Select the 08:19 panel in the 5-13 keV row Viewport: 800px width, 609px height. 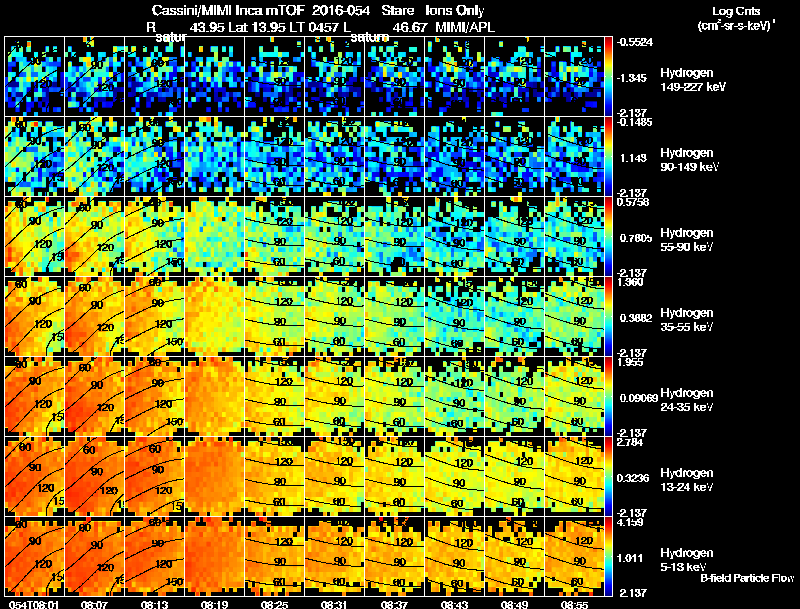pyautogui.click(x=215, y=556)
